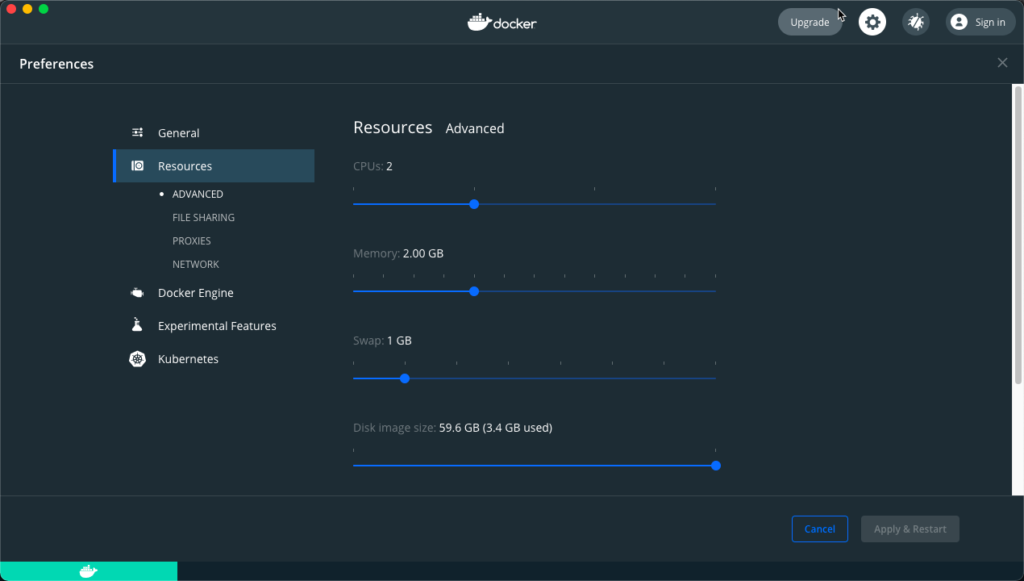1024x581 pixels.
Task: Click the Disk image size slider handle
Action: [x=716, y=465]
